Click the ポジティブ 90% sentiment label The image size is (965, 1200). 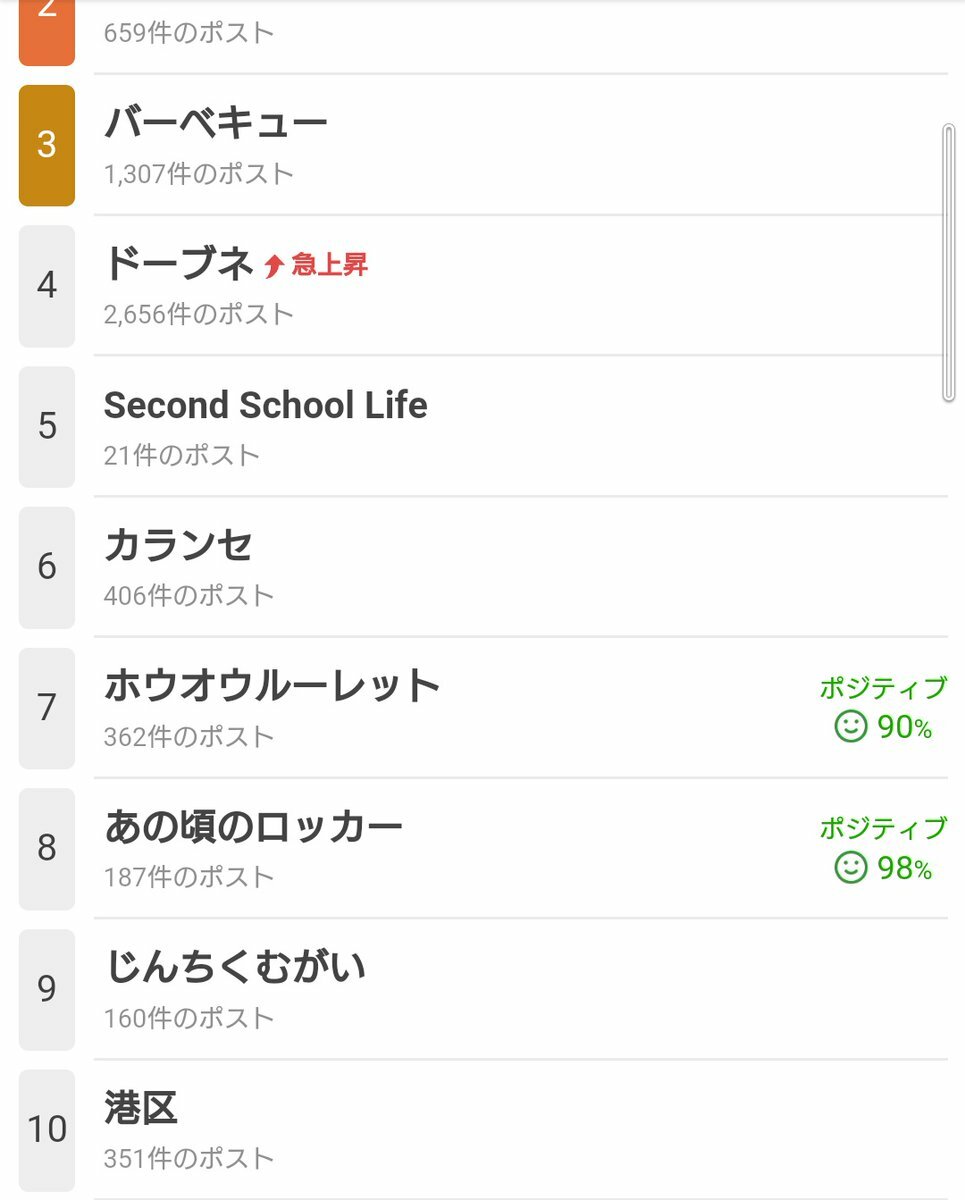click(x=883, y=708)
